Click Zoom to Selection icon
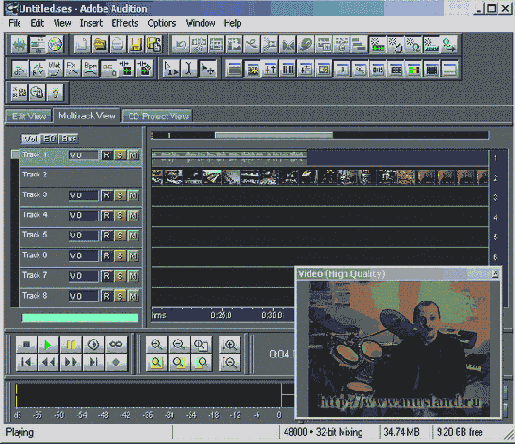 (x=156, y=362)
